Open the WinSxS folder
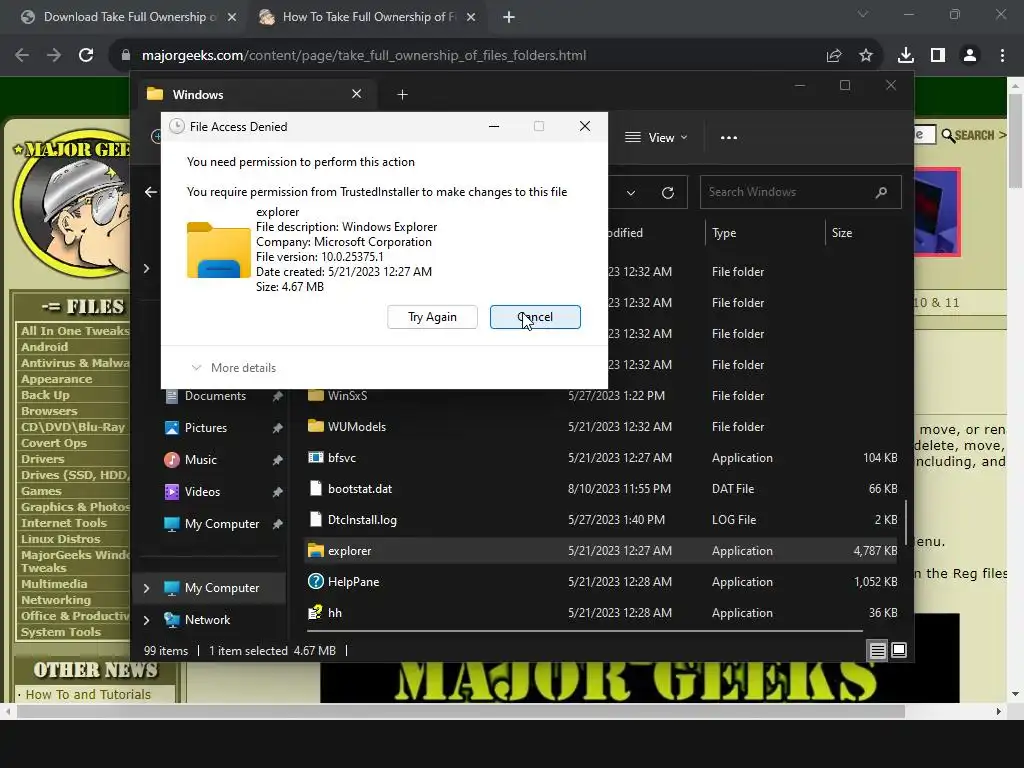This screenshot has width=1024, height=768. tap(601, 395)
